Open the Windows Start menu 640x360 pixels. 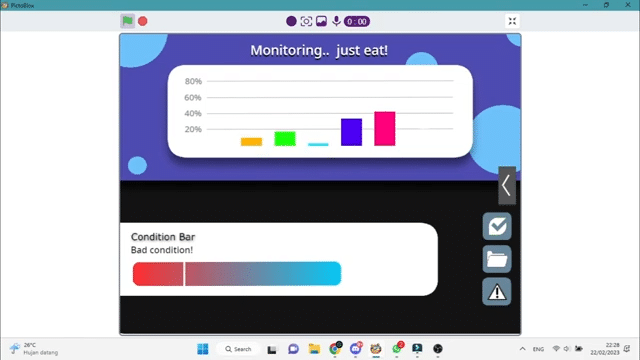[202, 349]
